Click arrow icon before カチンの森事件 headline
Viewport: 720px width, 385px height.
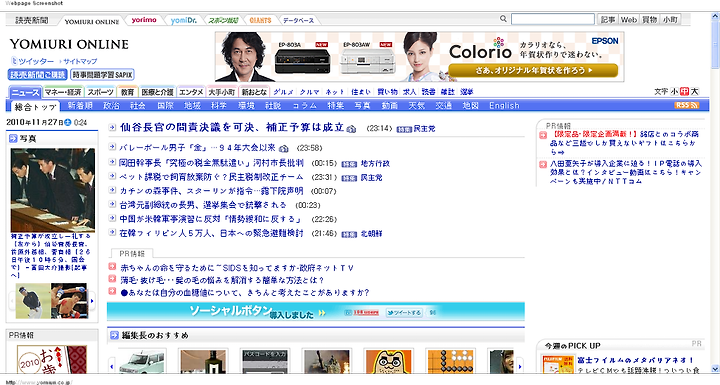click(112, 190)
